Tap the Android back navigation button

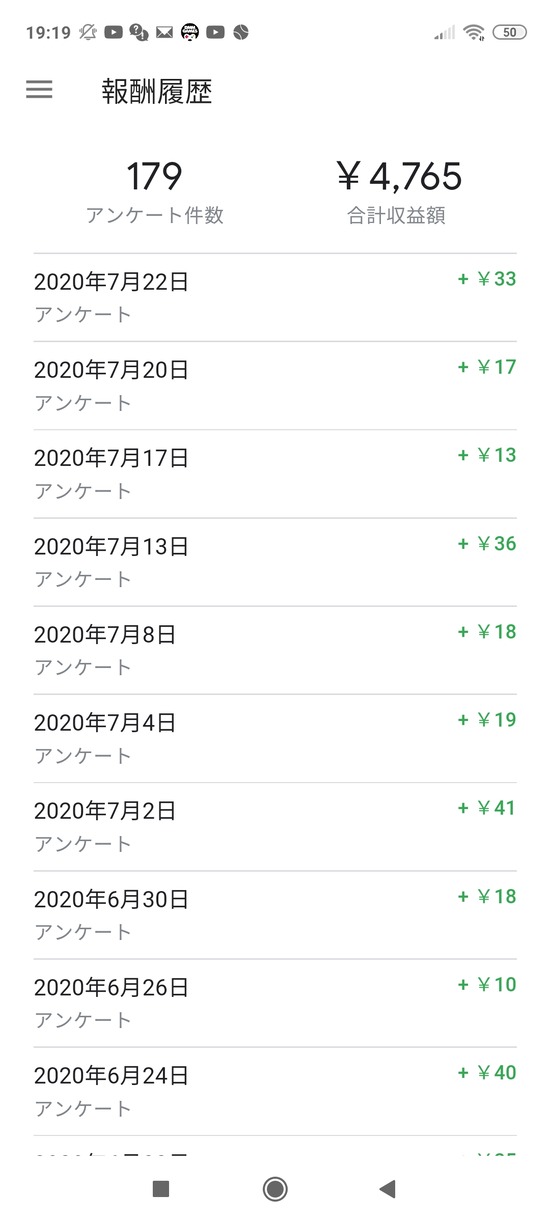[x=388, y=1188]
